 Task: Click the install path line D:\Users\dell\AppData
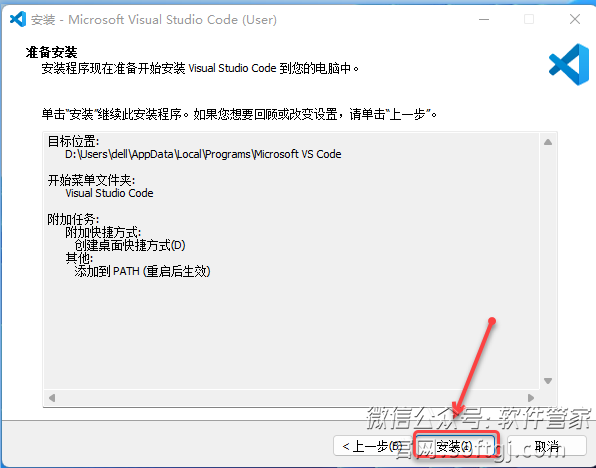pos(203,154)
